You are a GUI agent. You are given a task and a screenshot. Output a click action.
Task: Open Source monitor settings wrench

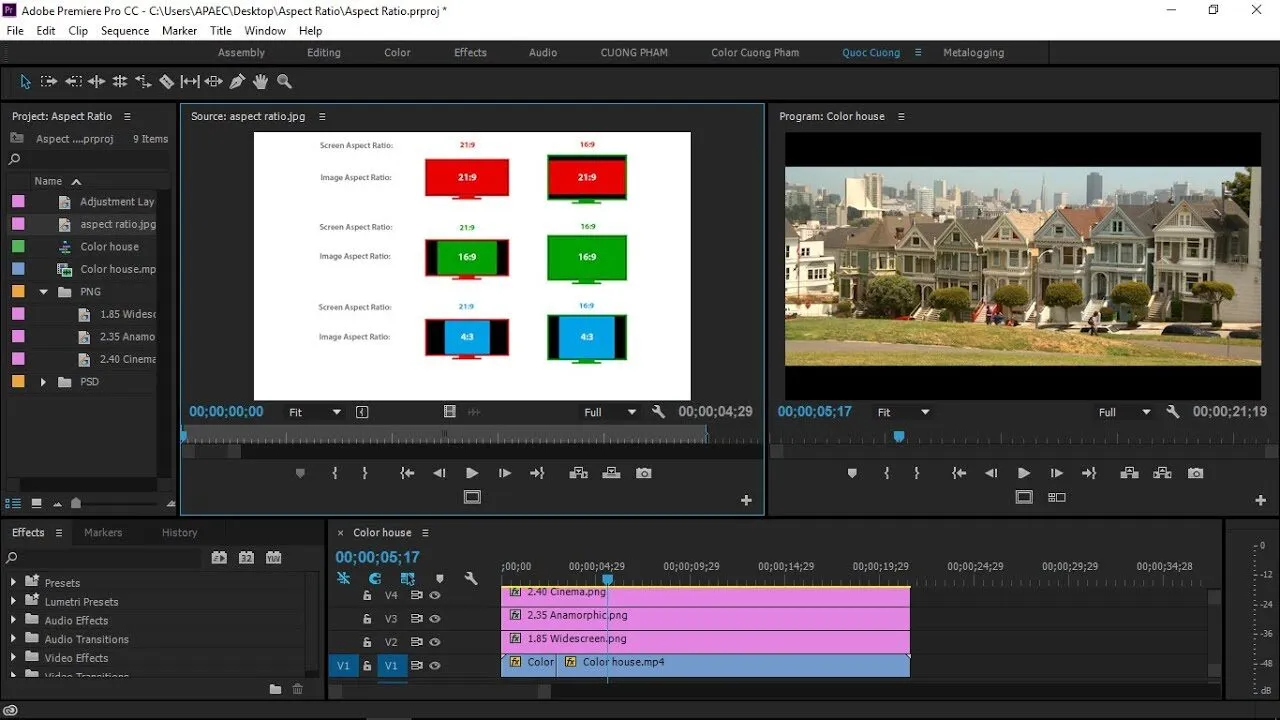[658, 411]
